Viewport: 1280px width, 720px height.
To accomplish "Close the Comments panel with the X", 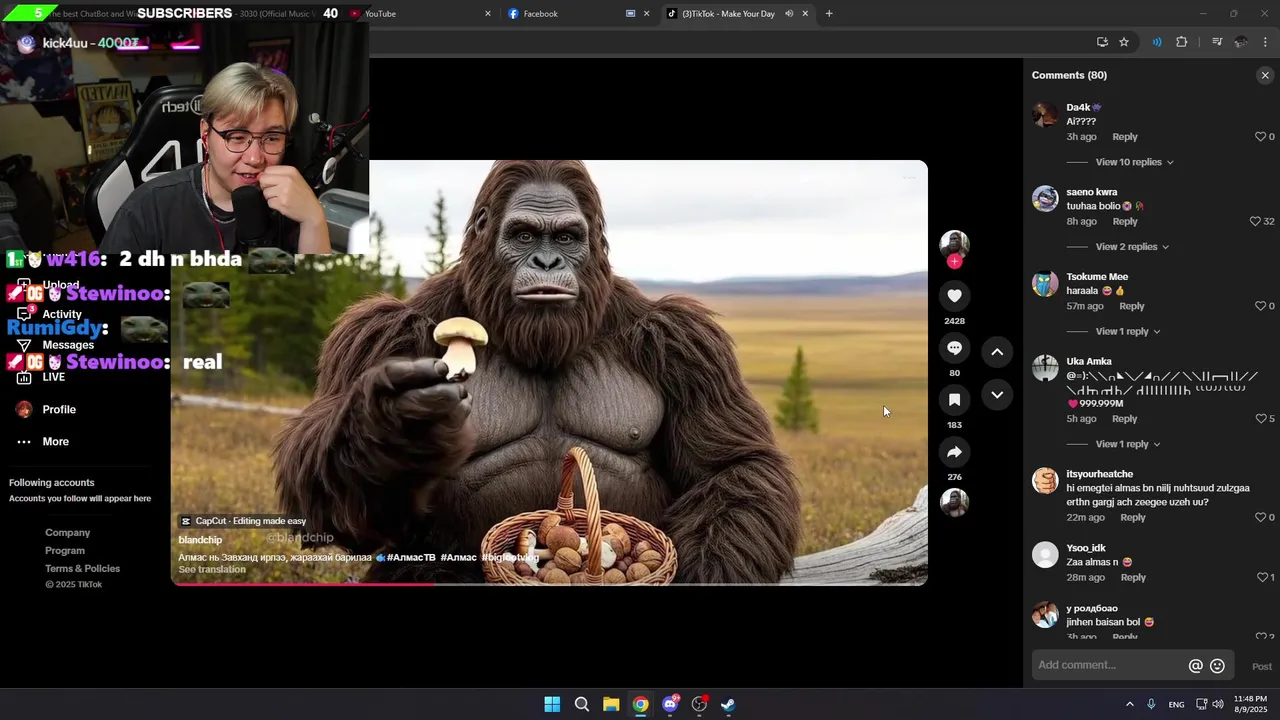I will [x=1265, y=75].
